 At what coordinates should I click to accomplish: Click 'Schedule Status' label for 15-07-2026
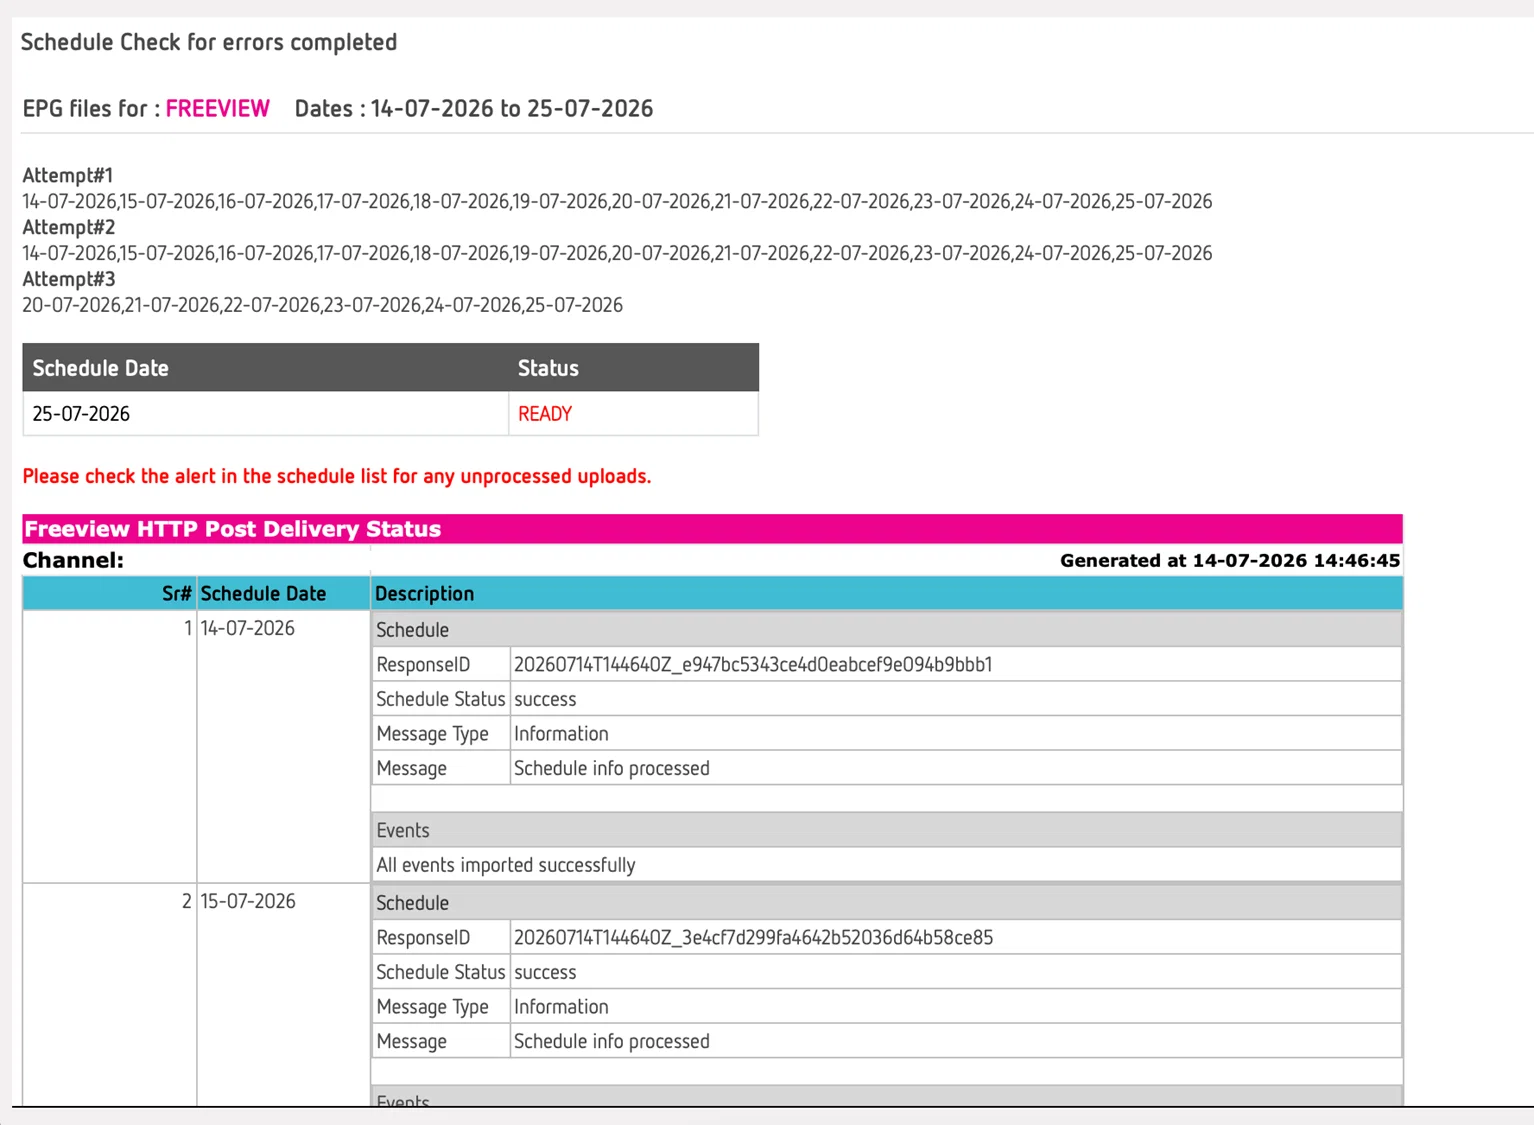tap(441, 972)
